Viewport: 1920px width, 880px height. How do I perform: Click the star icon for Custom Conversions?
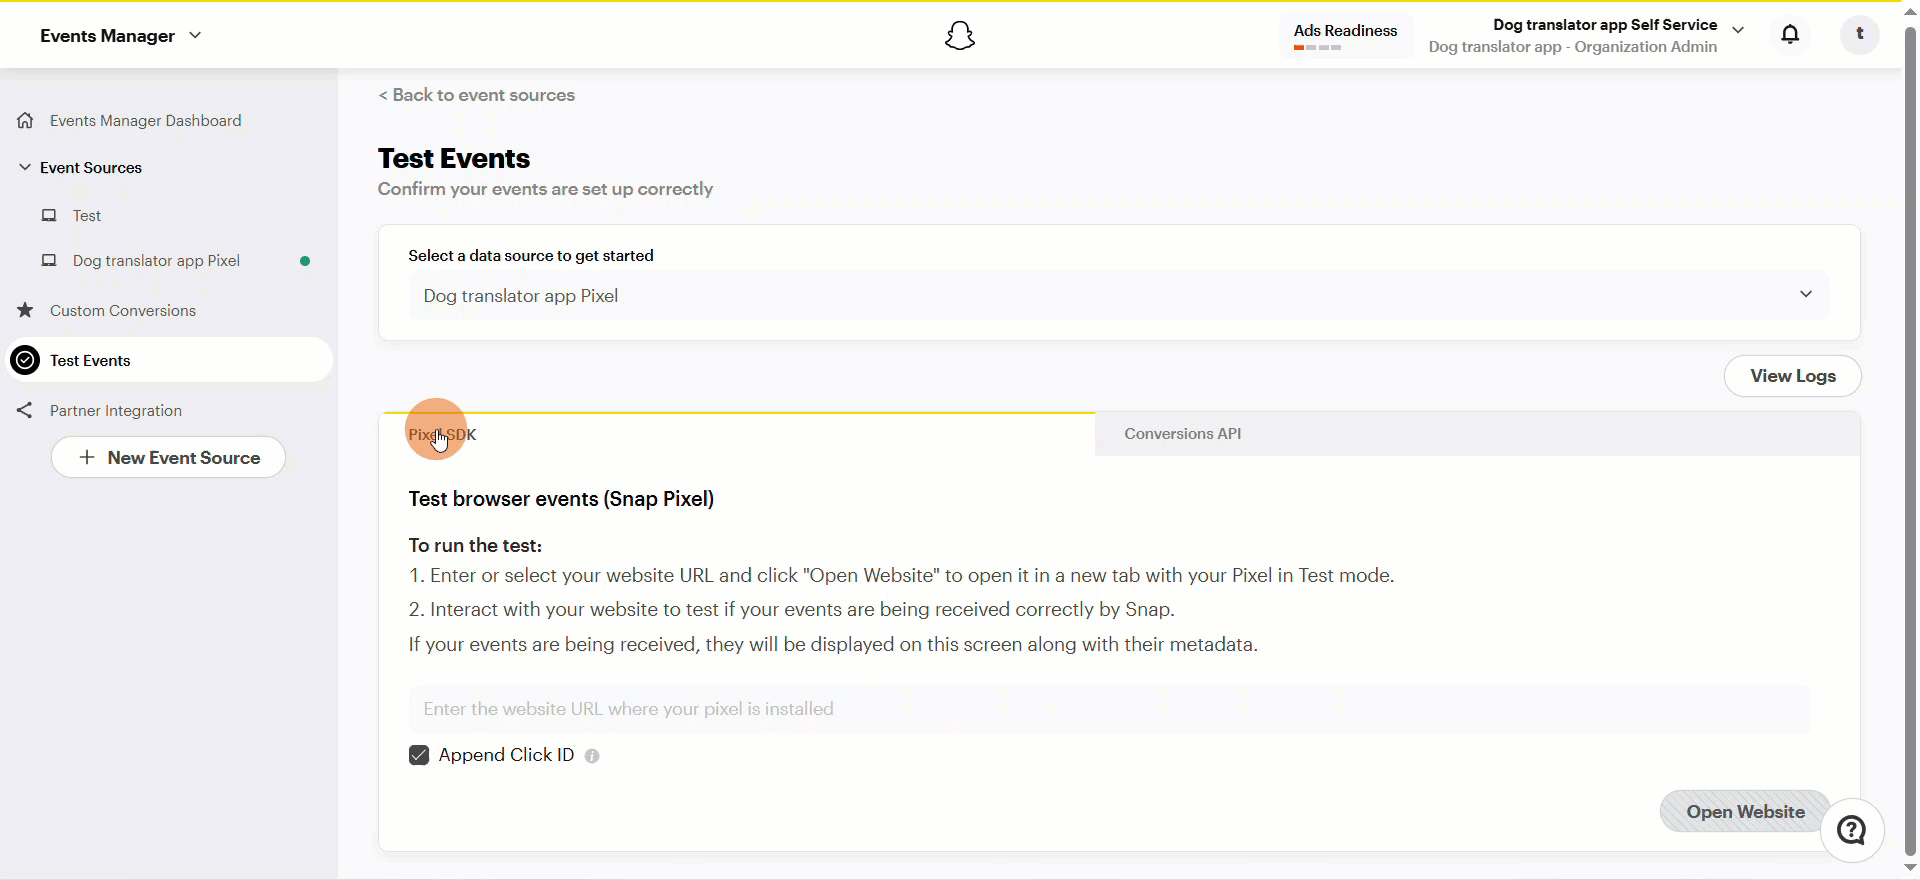pyautogui.click(x=26, y=310)
